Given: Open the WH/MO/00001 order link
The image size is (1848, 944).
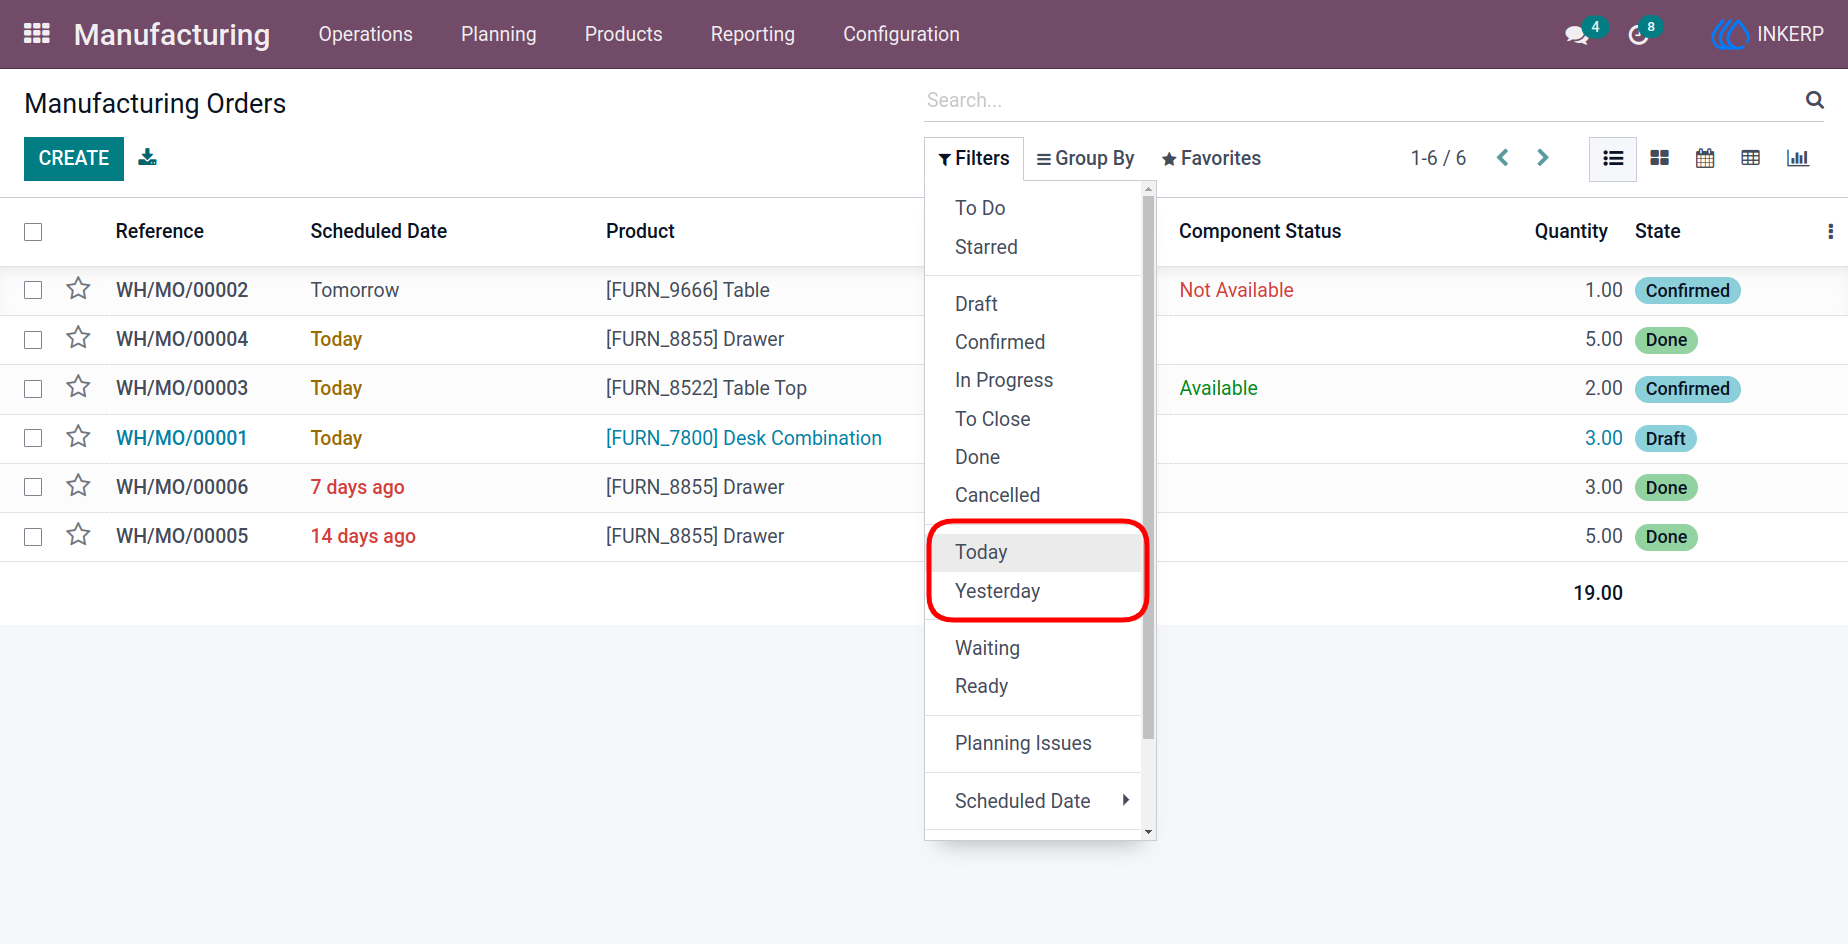Looking at the screenshot, I should tap(181, 438).
